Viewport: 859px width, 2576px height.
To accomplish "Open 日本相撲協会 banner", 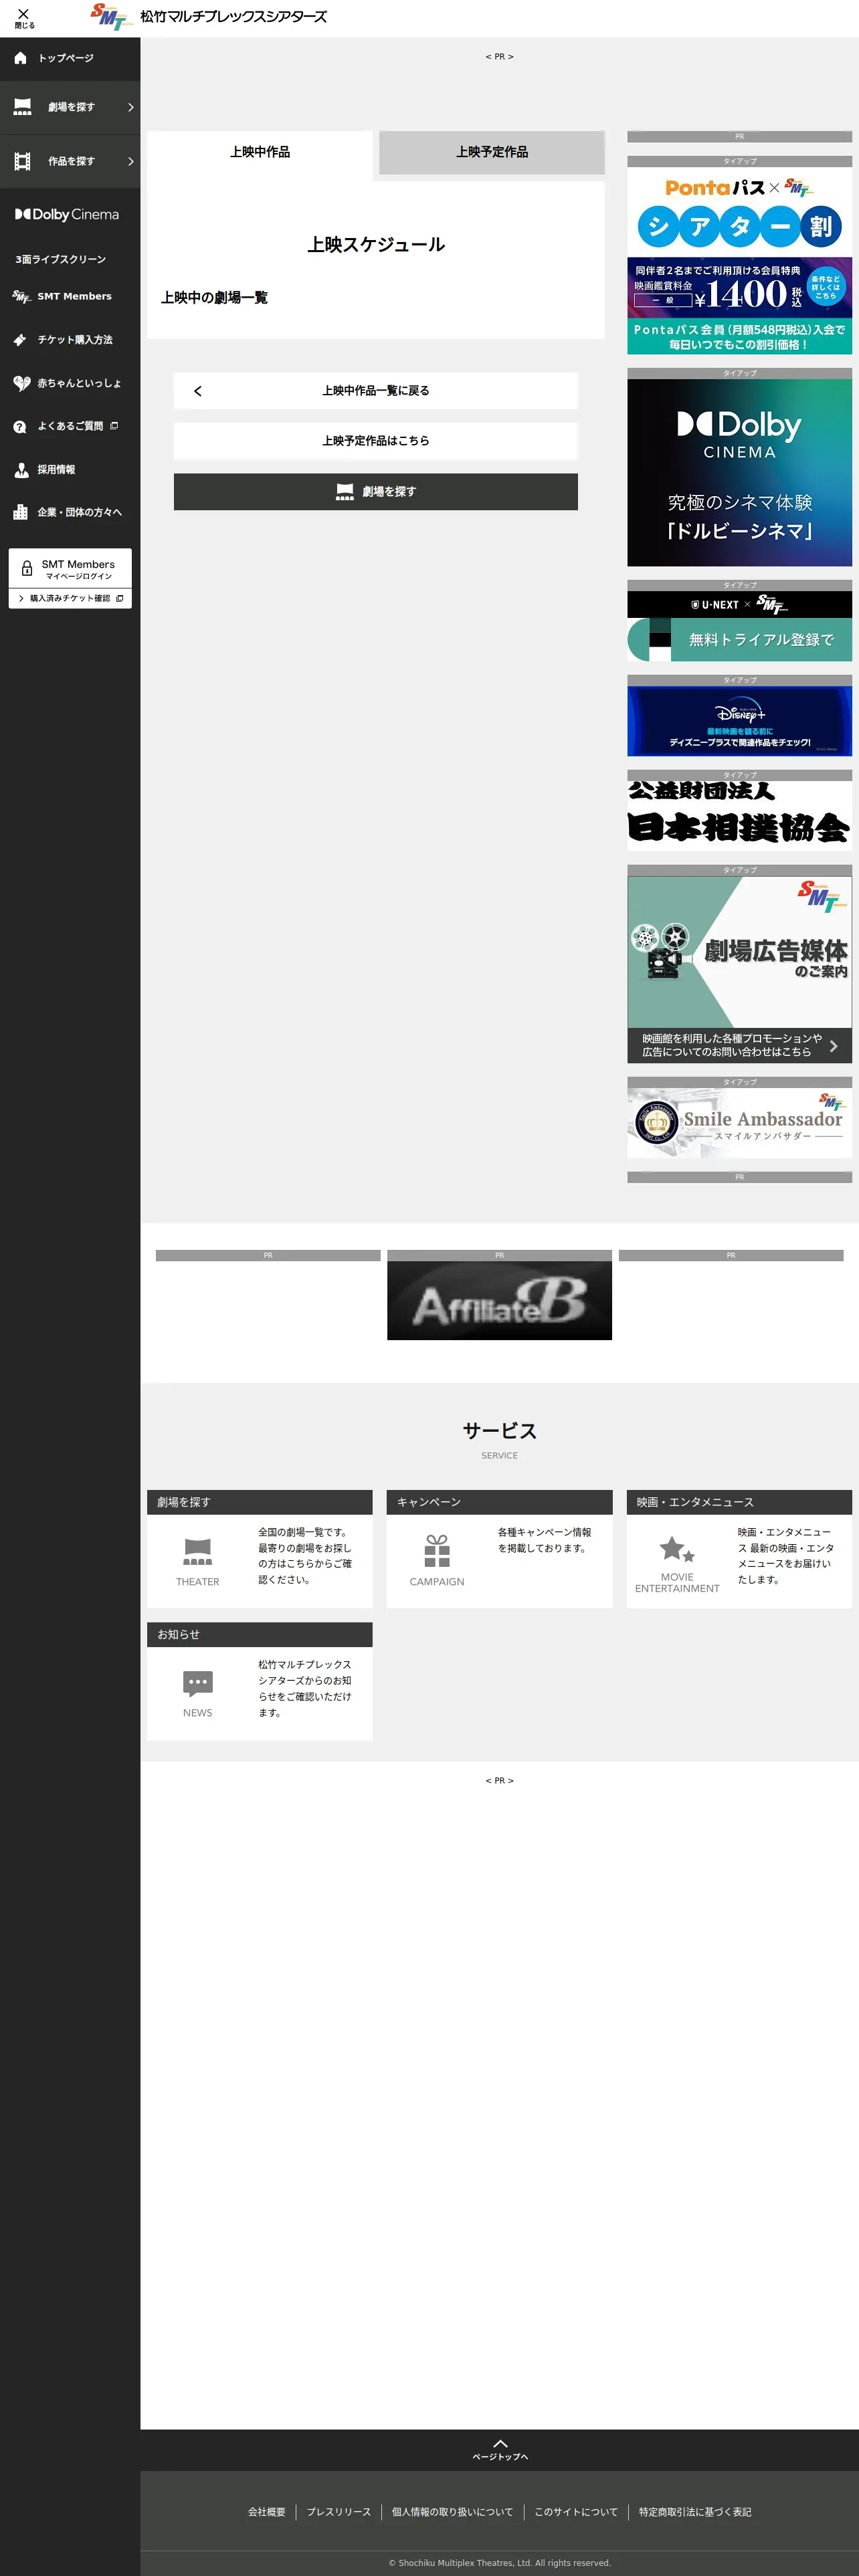I will 740,816.
